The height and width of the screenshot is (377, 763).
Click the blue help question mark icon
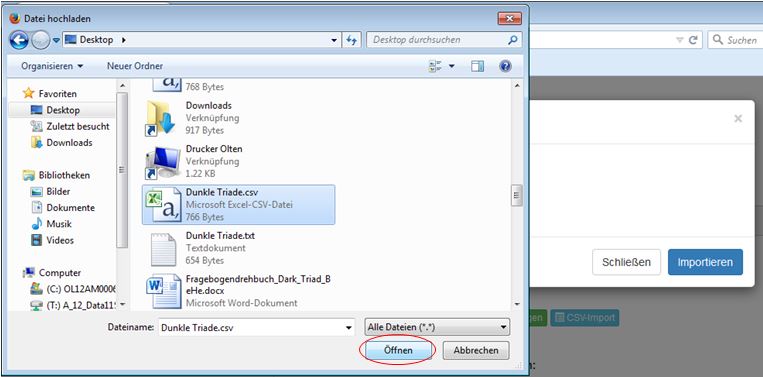pos(505,66)
